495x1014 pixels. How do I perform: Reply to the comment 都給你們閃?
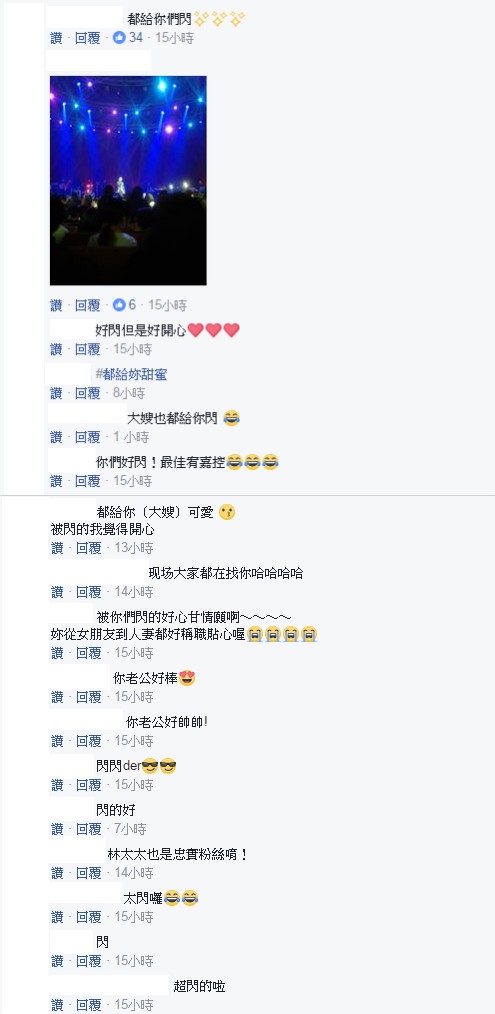point(88,38)
